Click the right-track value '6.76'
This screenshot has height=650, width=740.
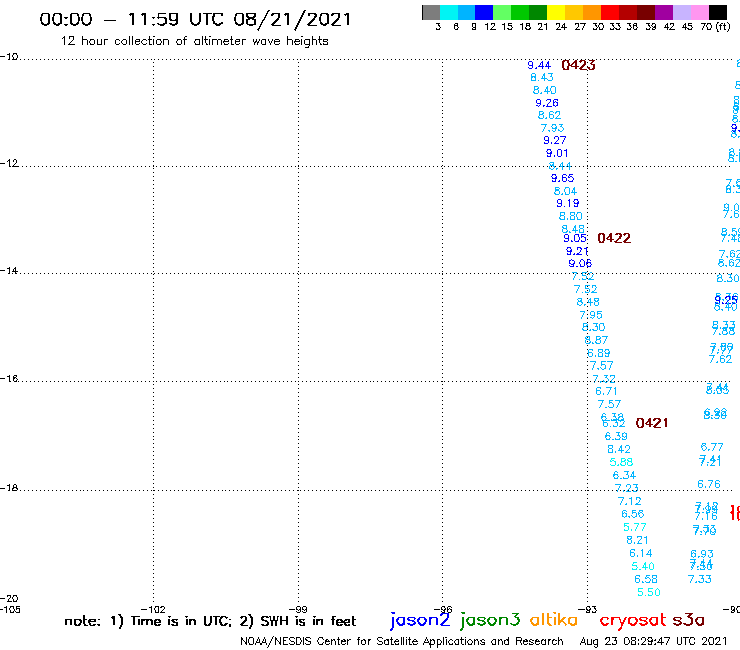tap(709, 484)
